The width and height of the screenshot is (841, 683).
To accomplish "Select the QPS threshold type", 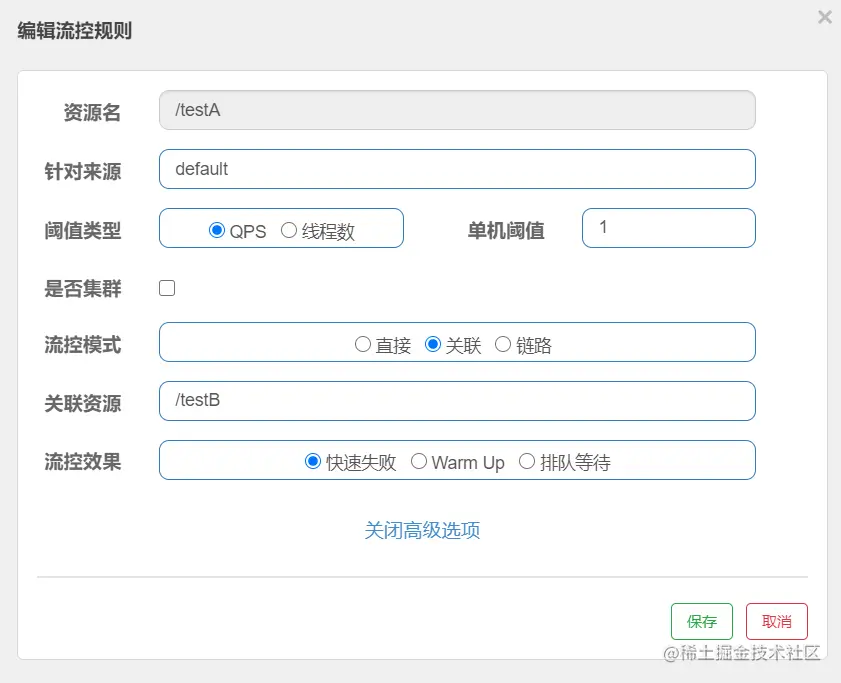I will click(217, 230).
